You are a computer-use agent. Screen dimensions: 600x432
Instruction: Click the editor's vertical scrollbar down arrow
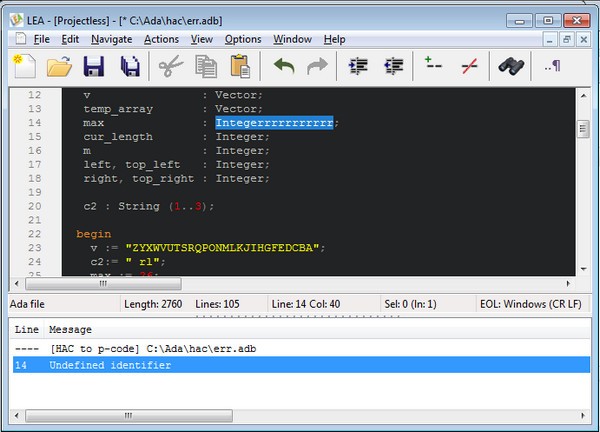pos(582,270)
